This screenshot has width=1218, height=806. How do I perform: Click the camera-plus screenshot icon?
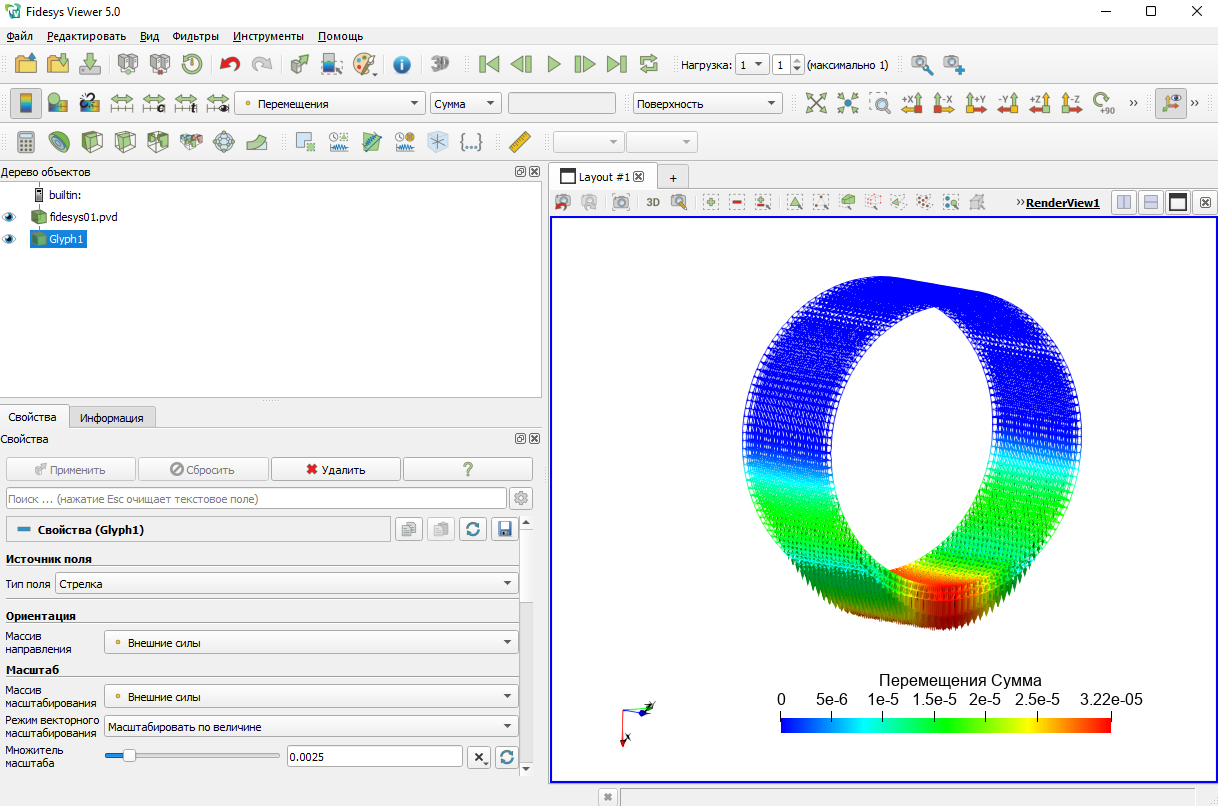[x=954, y=64]
